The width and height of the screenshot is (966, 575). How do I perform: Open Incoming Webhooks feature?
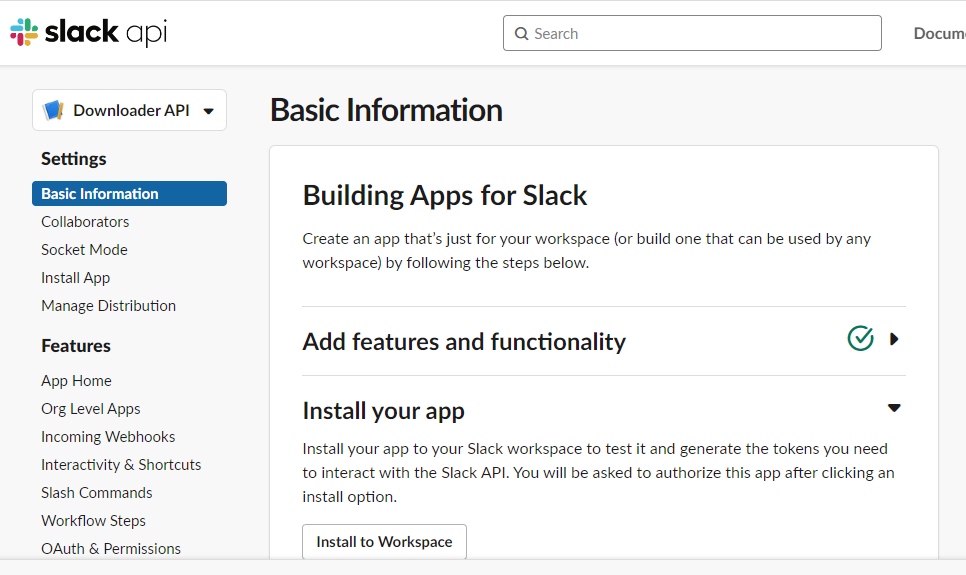tap(108, 437)
